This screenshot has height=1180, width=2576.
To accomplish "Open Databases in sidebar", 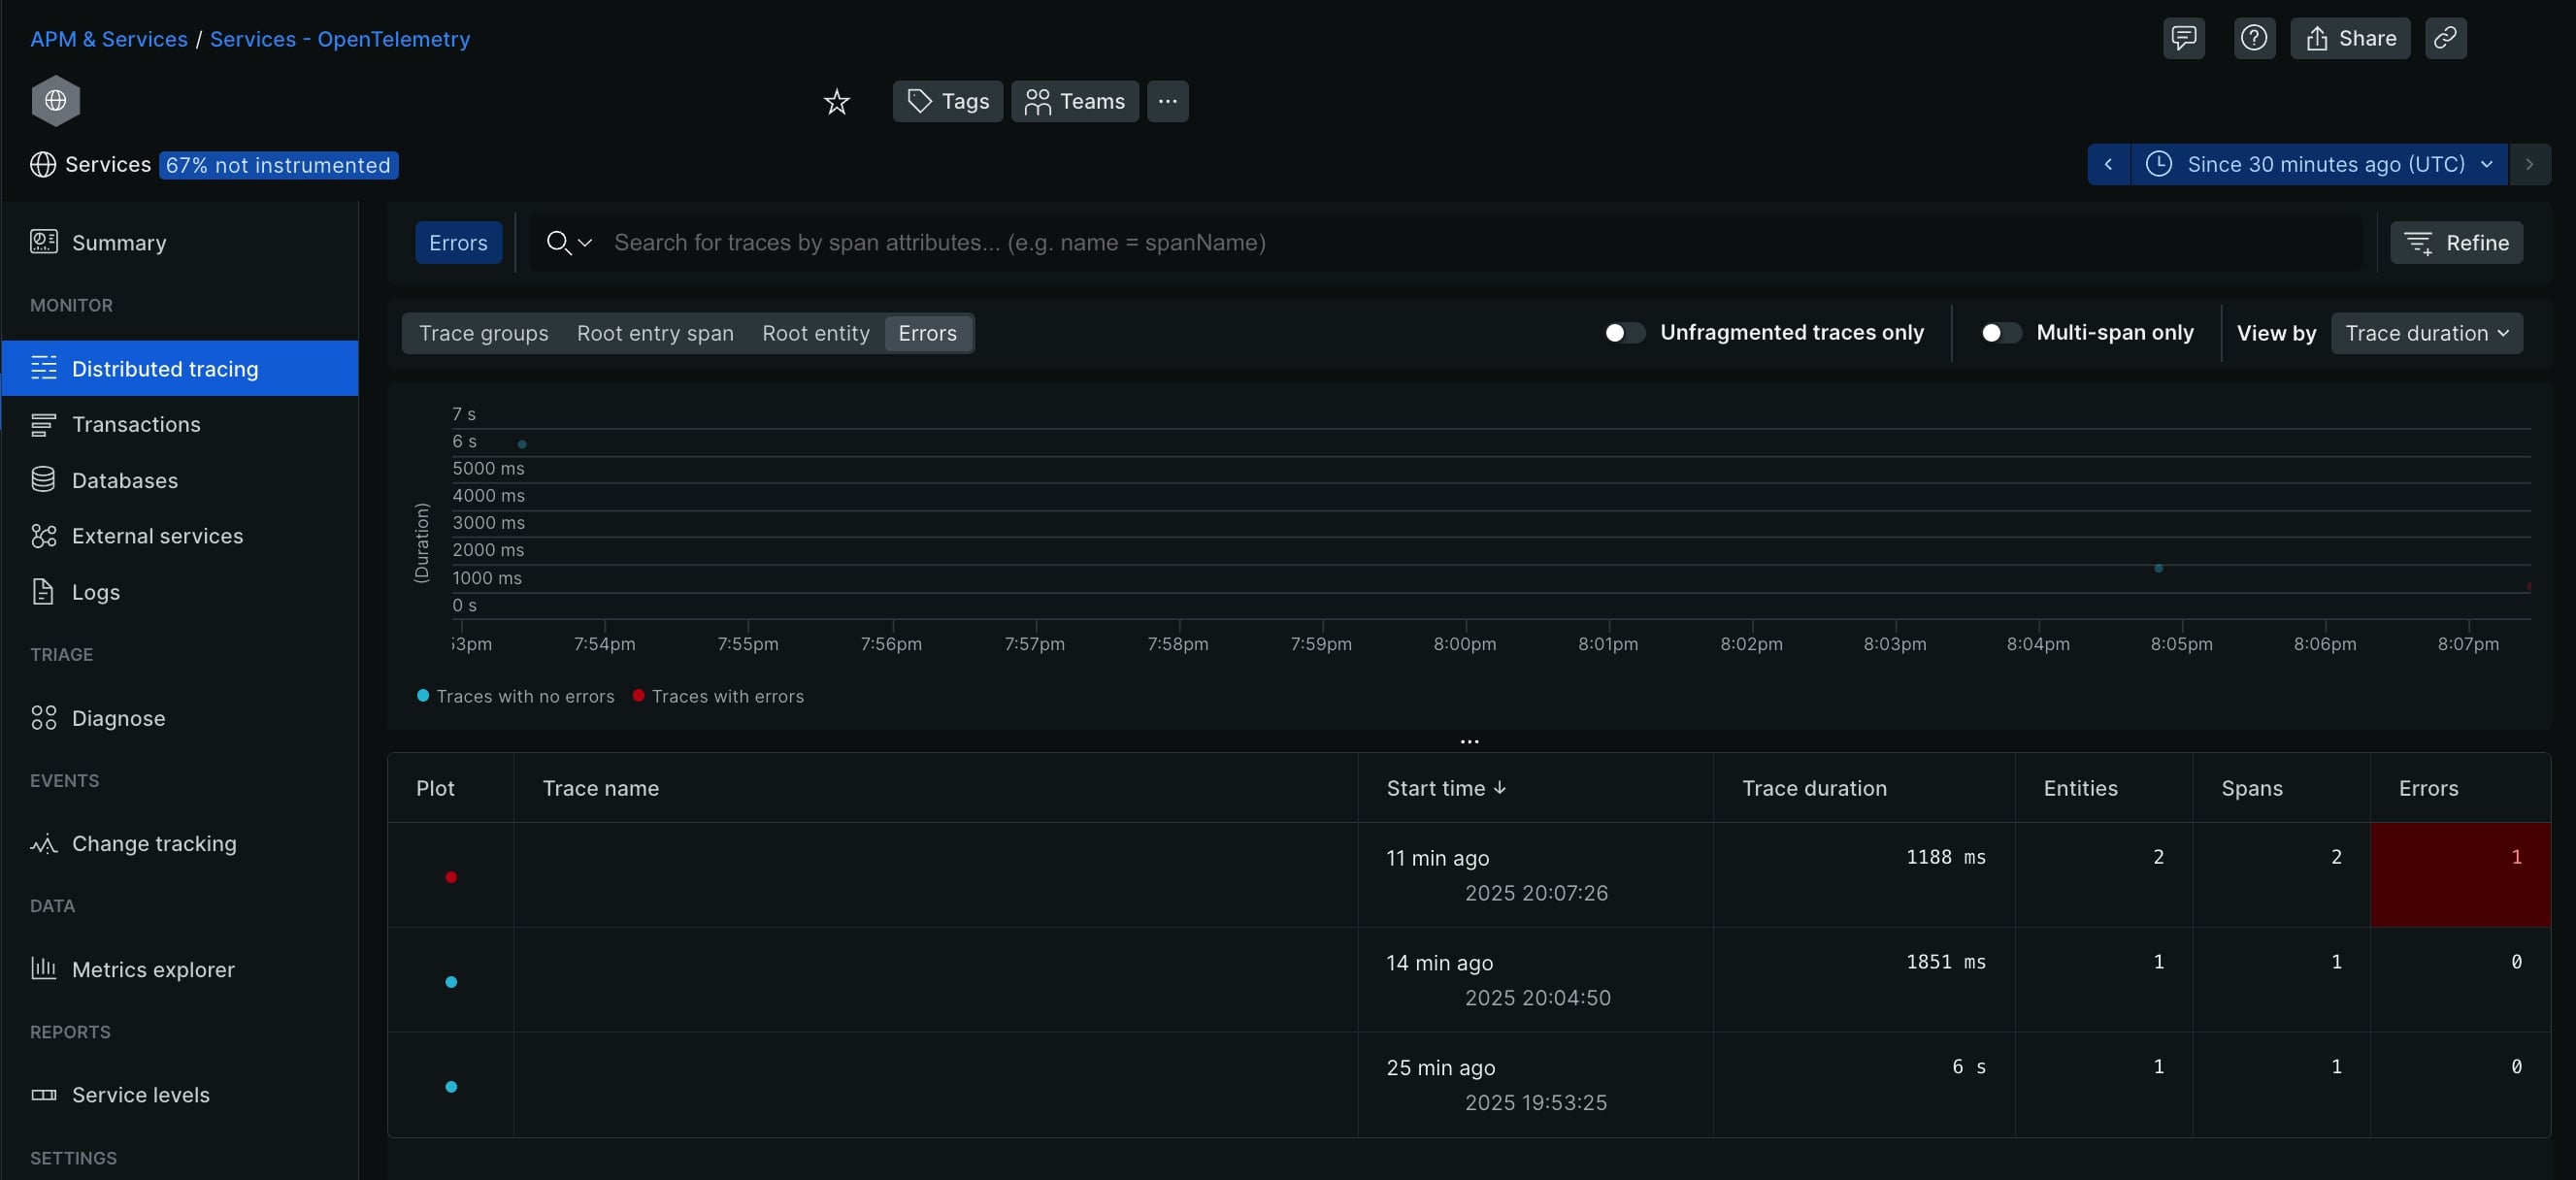I will pos(180,480).
